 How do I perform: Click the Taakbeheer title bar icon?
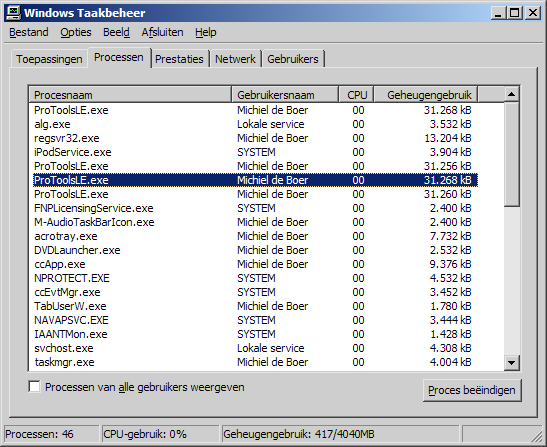pos(14,13)
